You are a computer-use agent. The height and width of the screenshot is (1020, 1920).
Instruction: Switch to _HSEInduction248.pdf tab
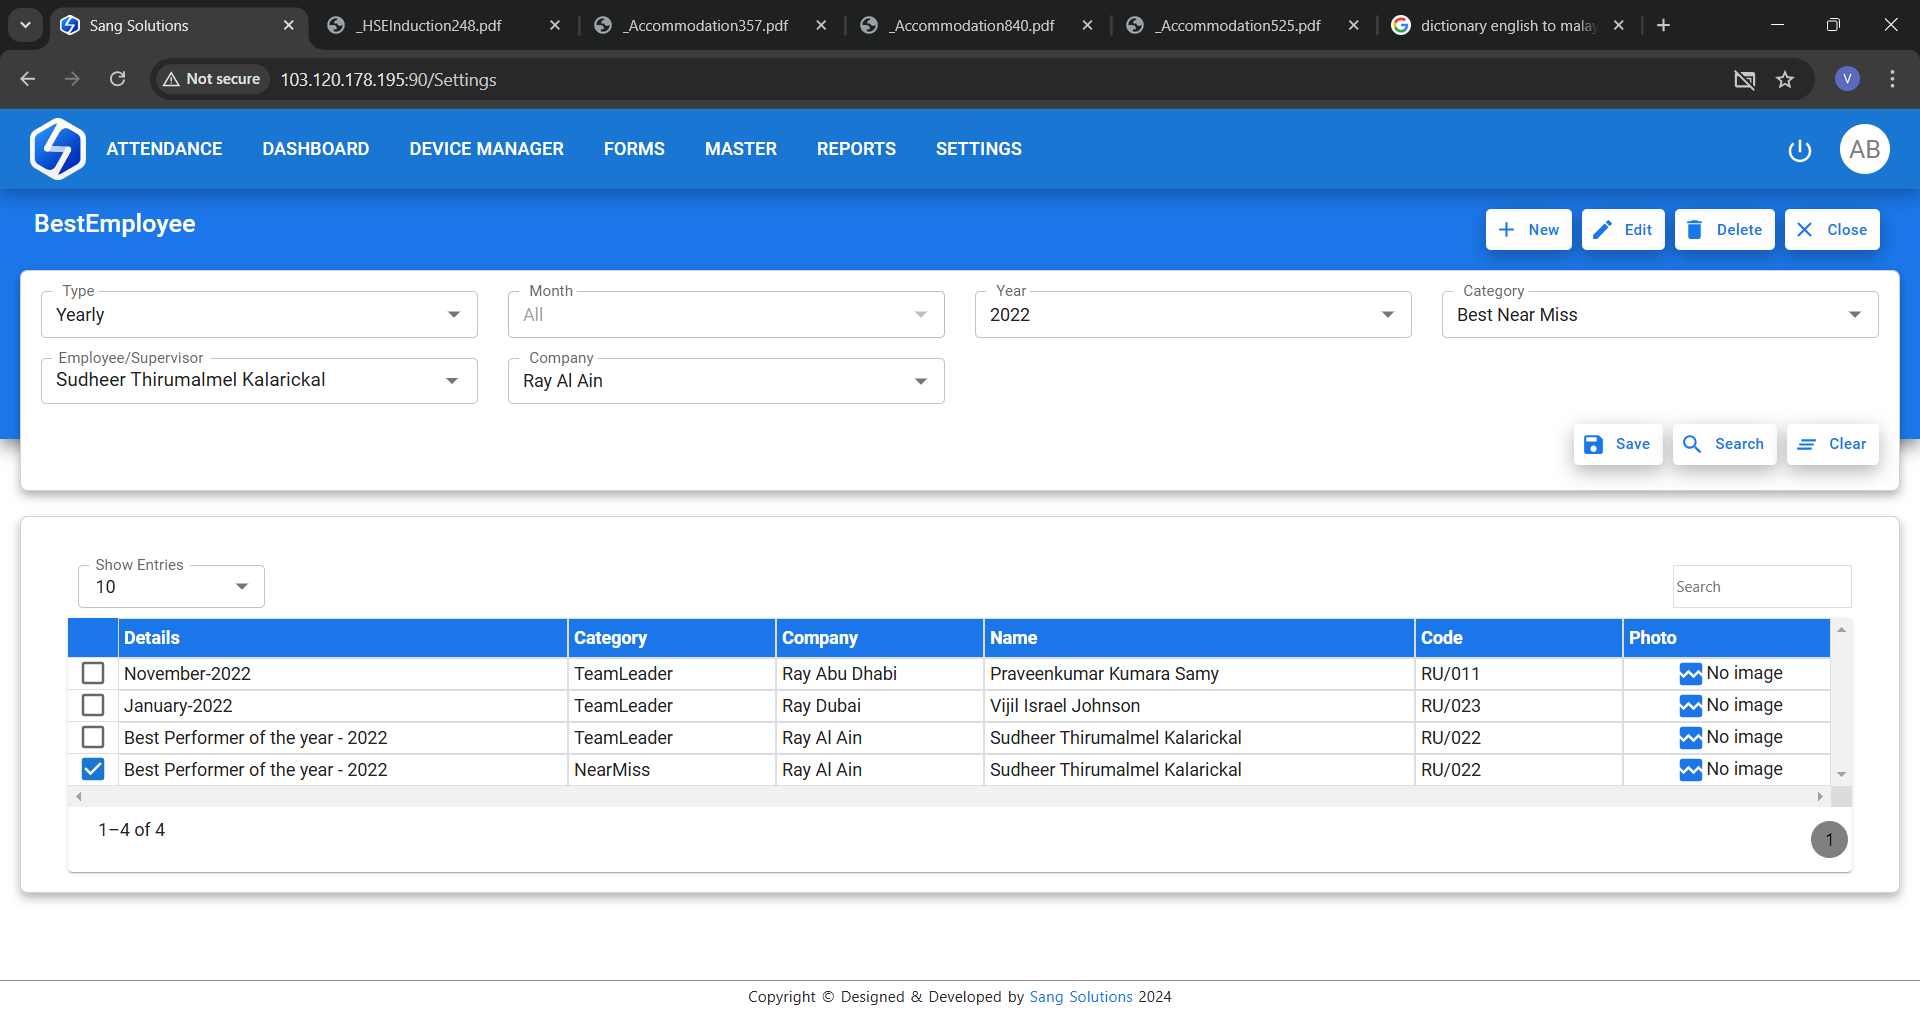pos(430,25)
